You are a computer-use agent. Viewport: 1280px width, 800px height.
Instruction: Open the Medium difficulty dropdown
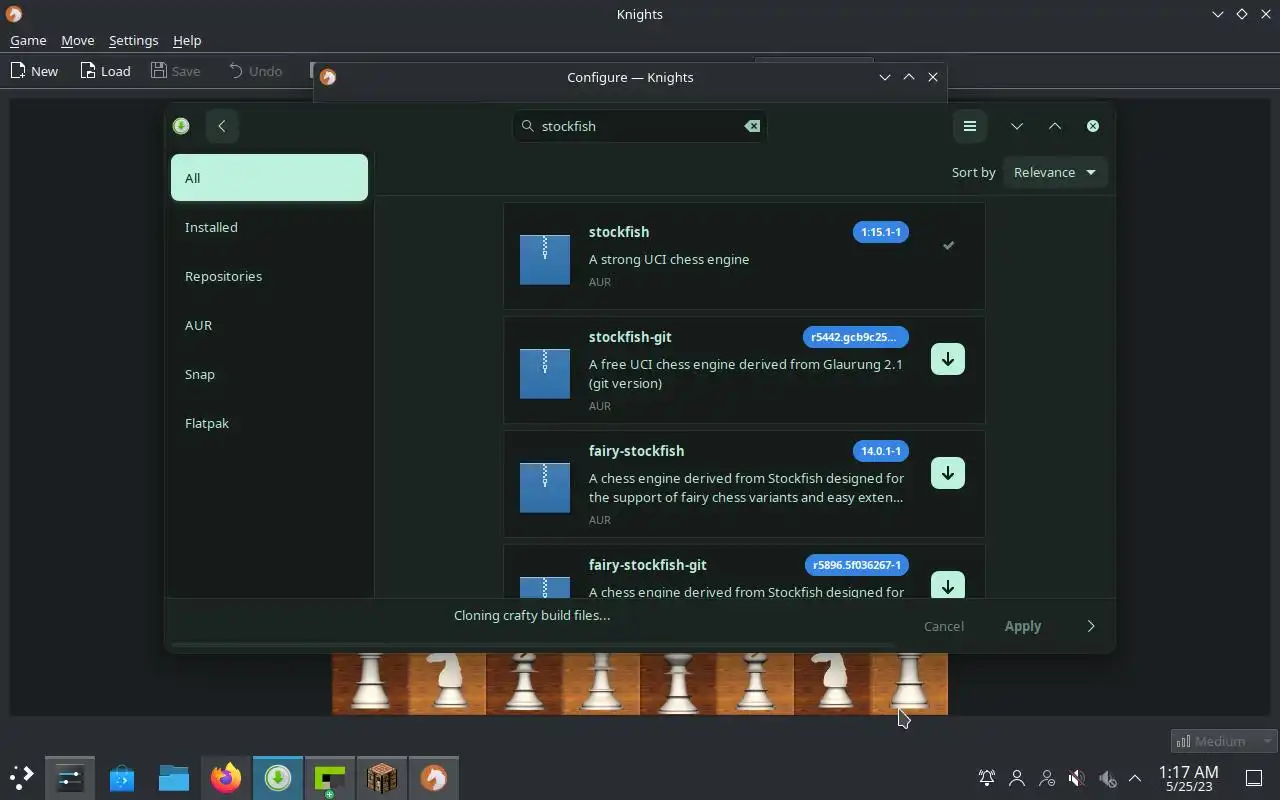(1224, 741)
